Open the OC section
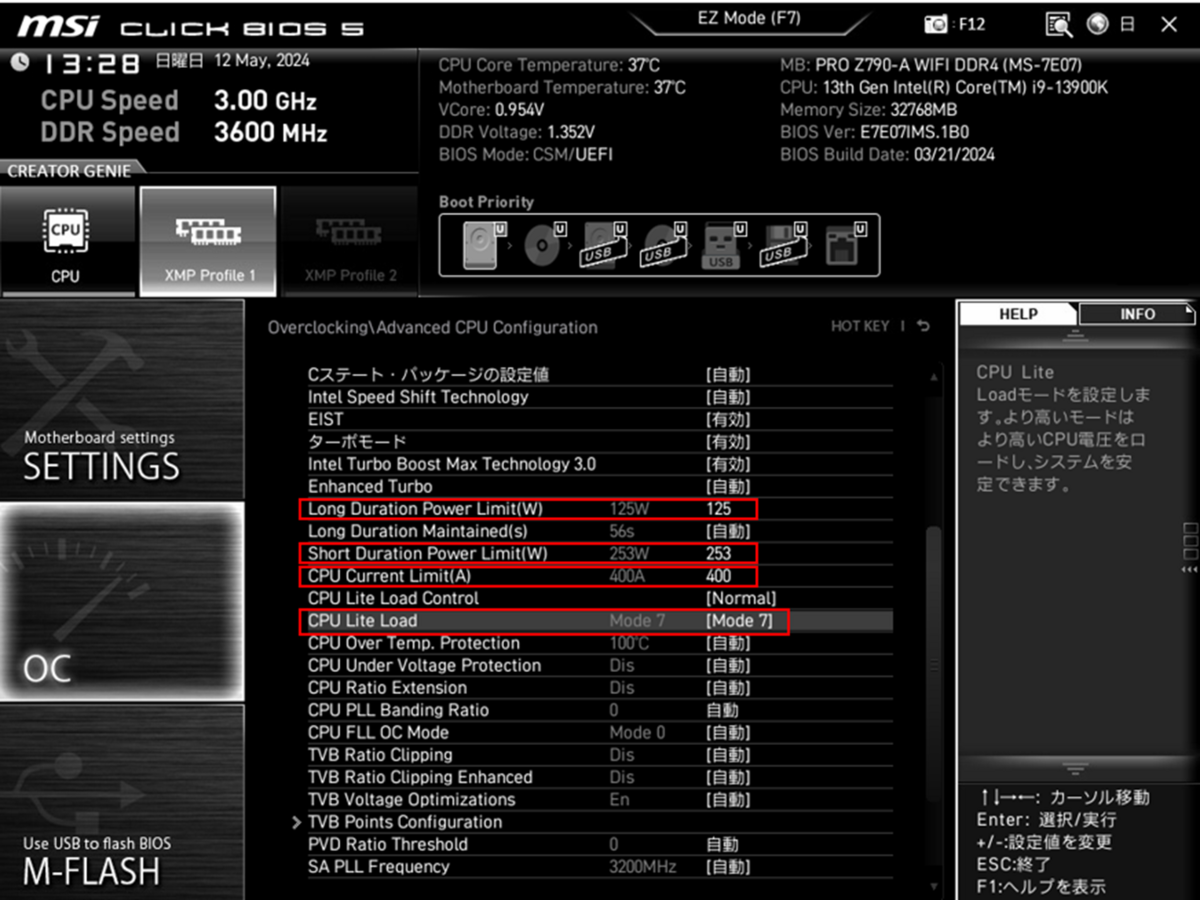1200x900 pixels. tap(121, 601)
